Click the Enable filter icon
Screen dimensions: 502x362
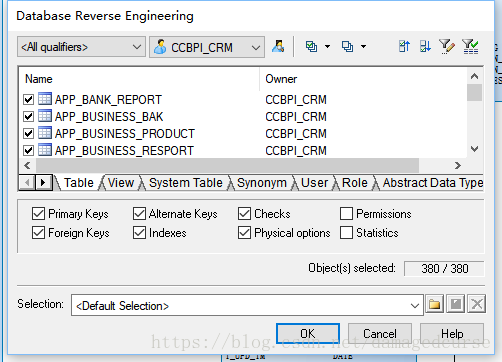(x=470, y=46)
